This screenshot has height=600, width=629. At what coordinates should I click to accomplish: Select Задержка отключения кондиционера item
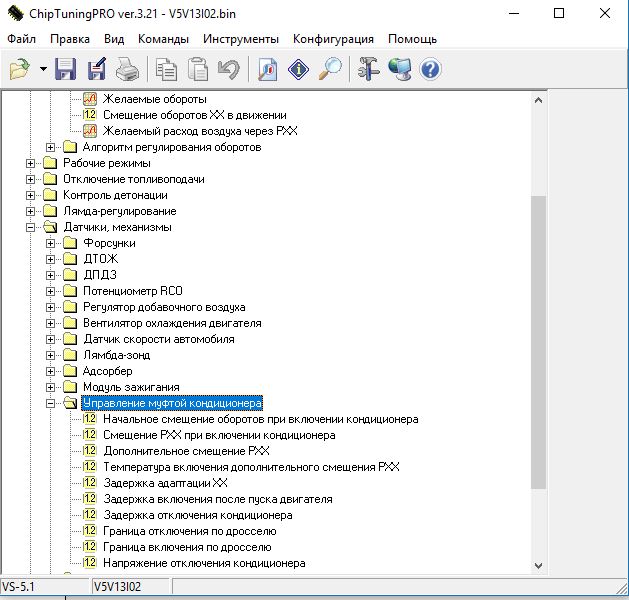(x=197, y=515)
